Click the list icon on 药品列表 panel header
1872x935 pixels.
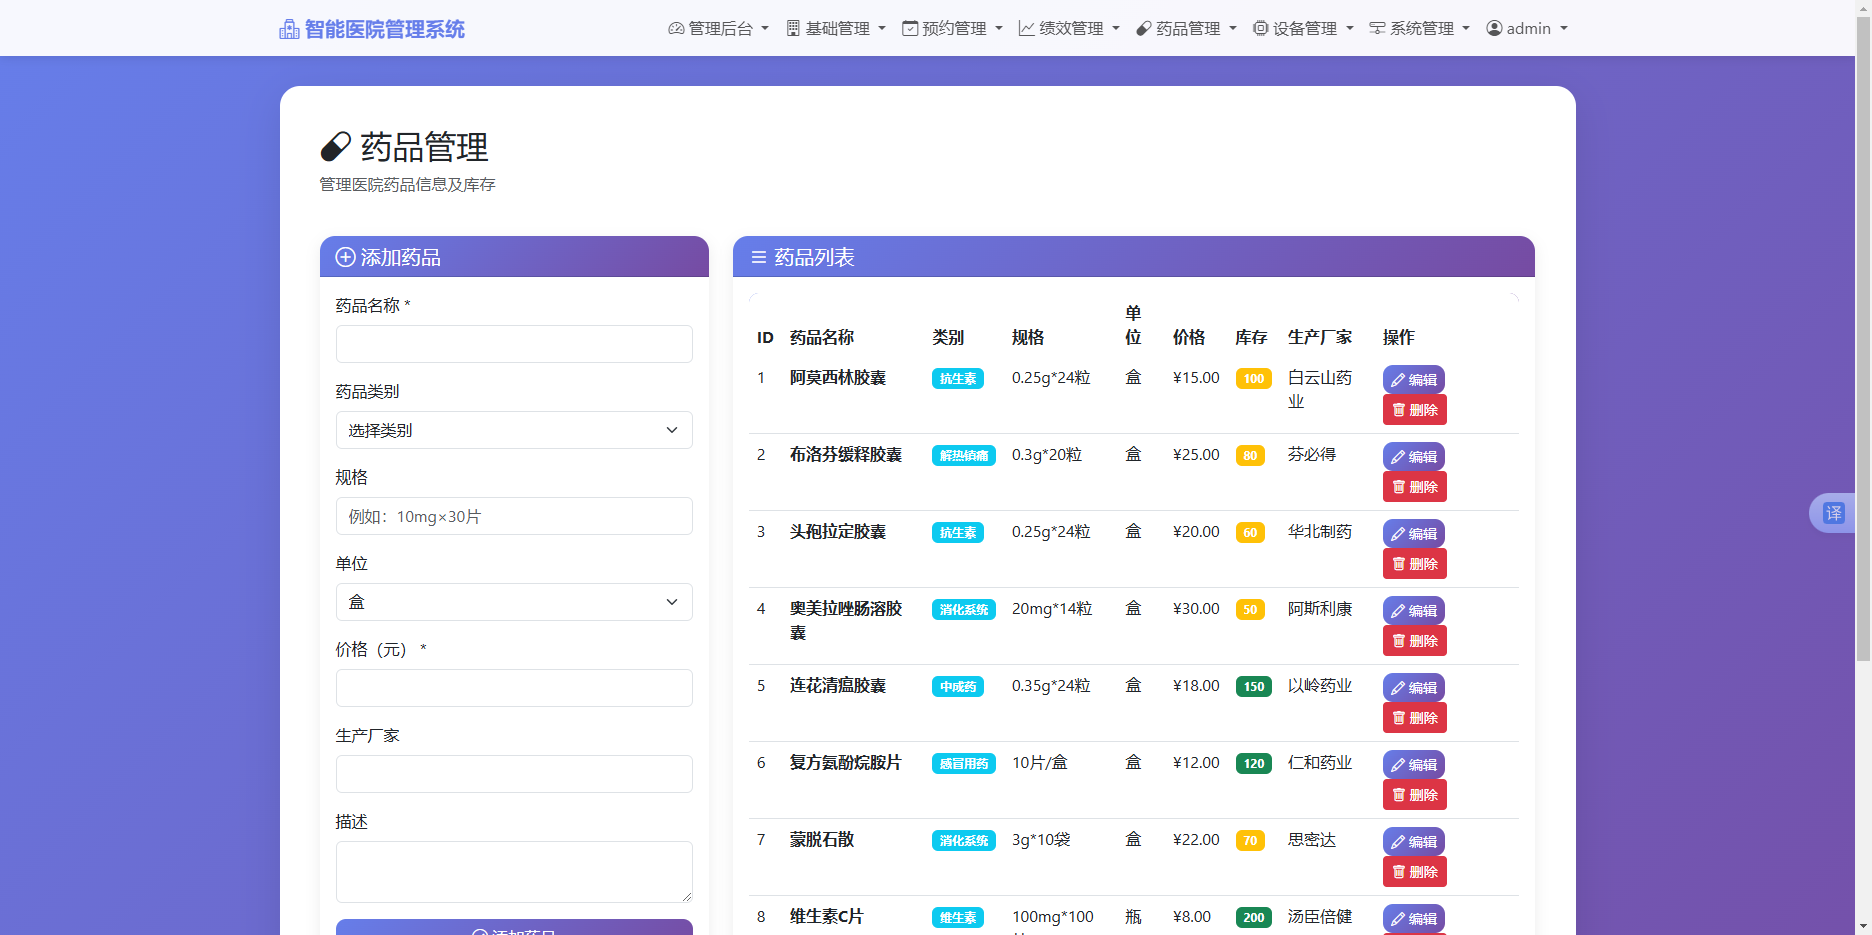click(x=757, y=257)
